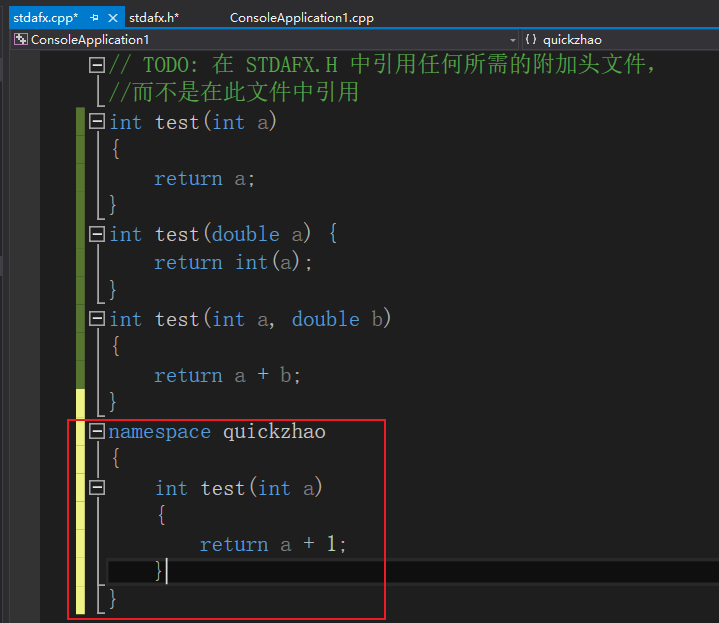Screen dimensions: 719x623
Task: Pin the stdafx.cpp tab
Action: coord(94,18)
